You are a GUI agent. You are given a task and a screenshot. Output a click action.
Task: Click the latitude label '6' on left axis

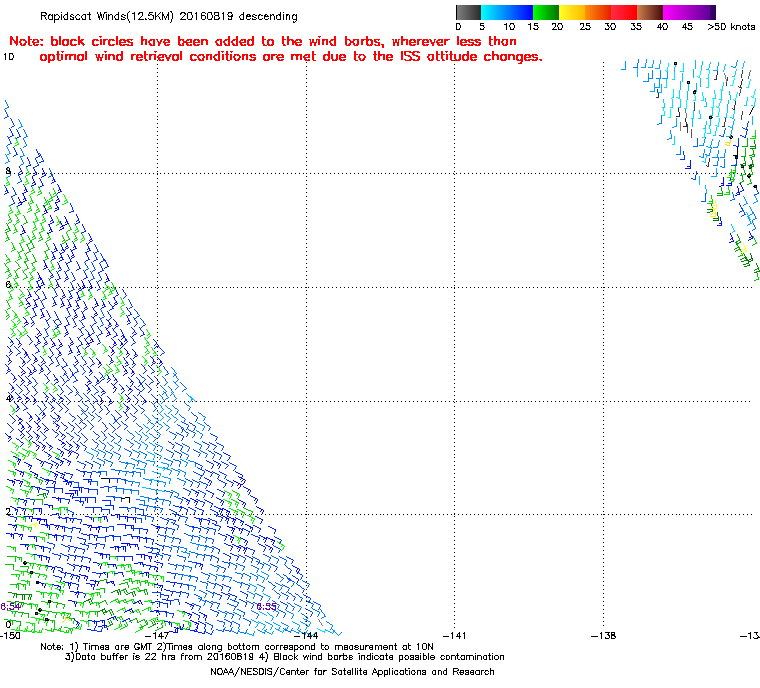point(8,285)
